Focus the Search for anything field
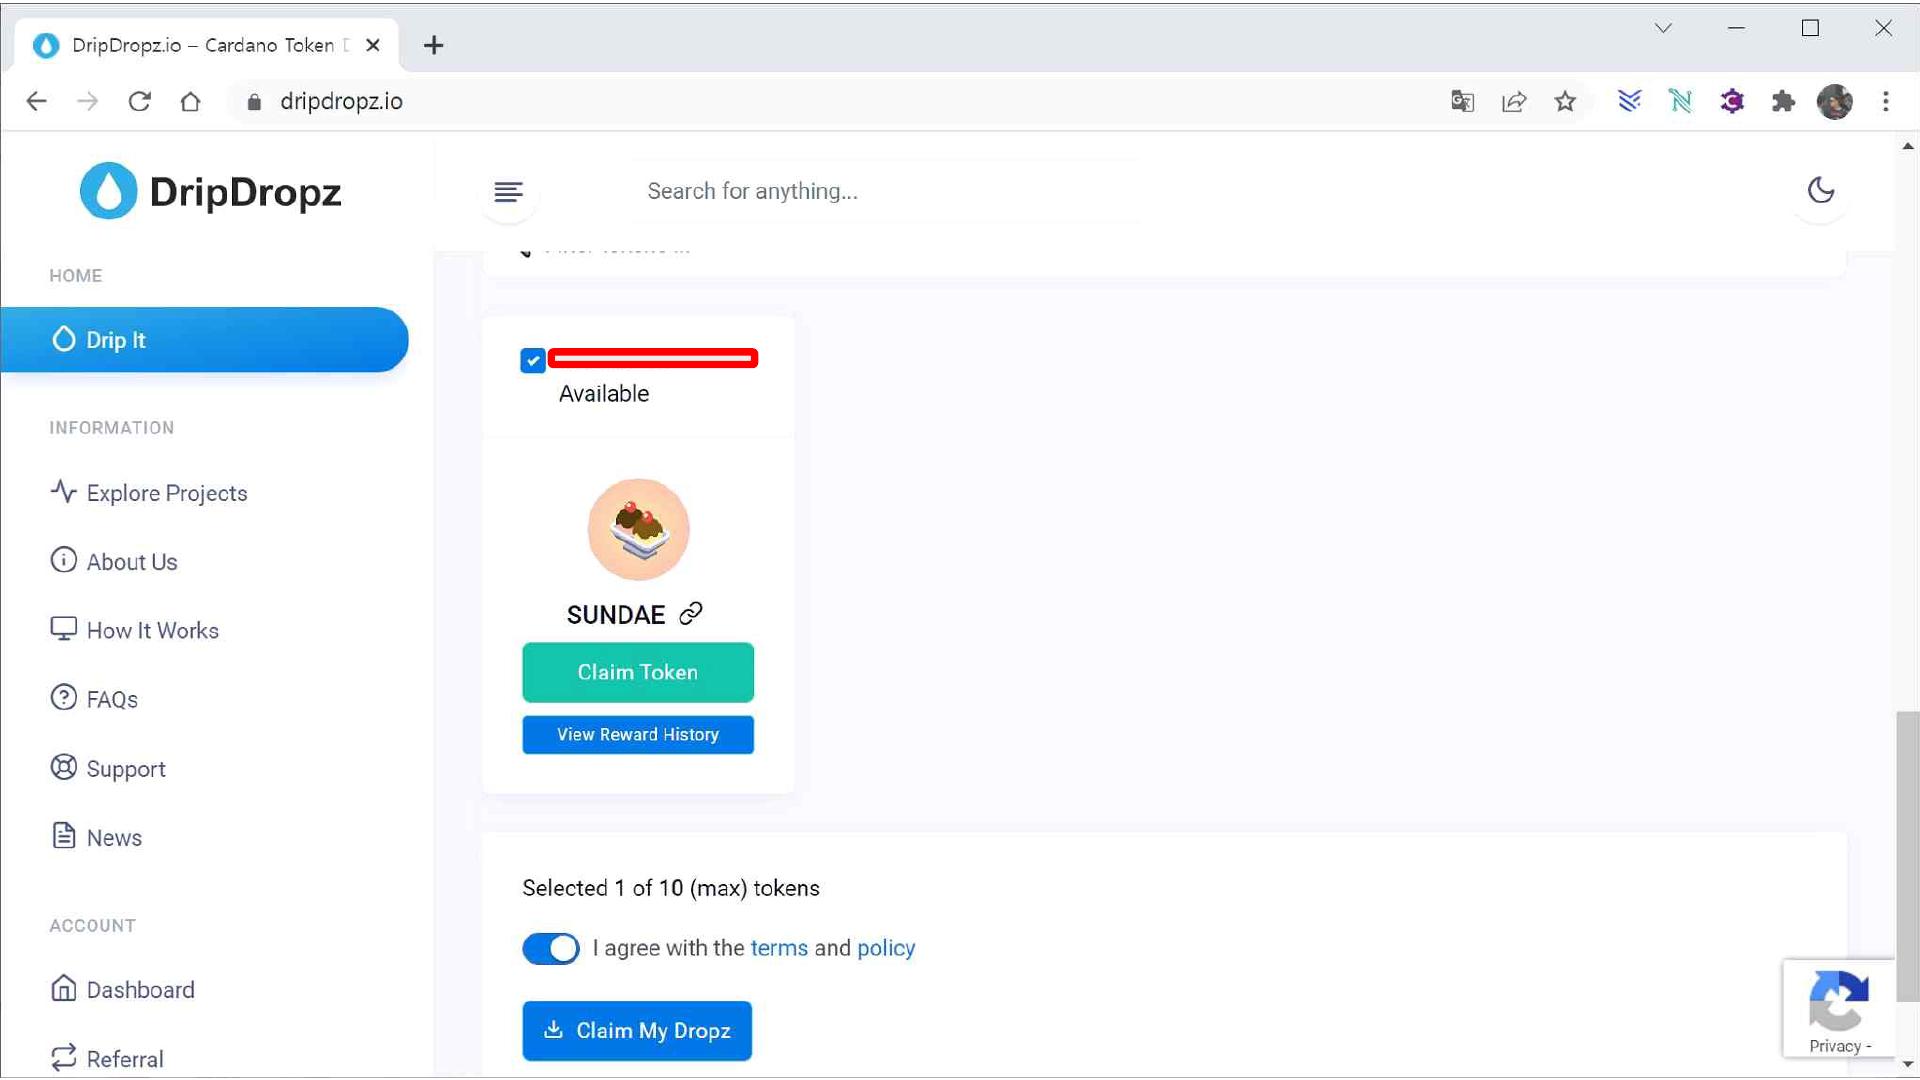This screenshot has width=1920, height=1080. [890, 191]
